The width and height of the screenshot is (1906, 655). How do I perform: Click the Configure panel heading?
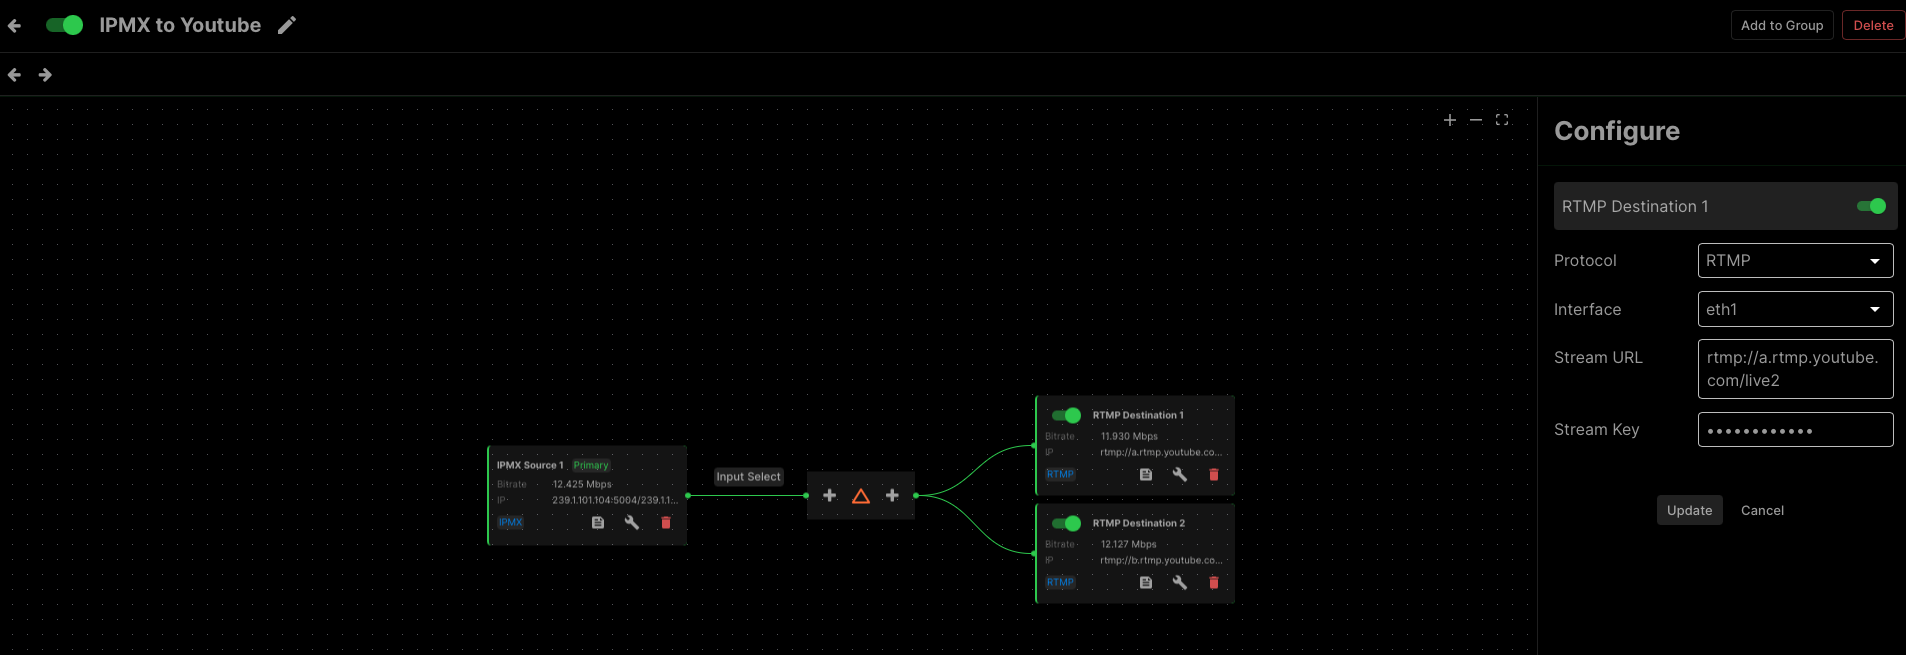tap(1617, 131)
